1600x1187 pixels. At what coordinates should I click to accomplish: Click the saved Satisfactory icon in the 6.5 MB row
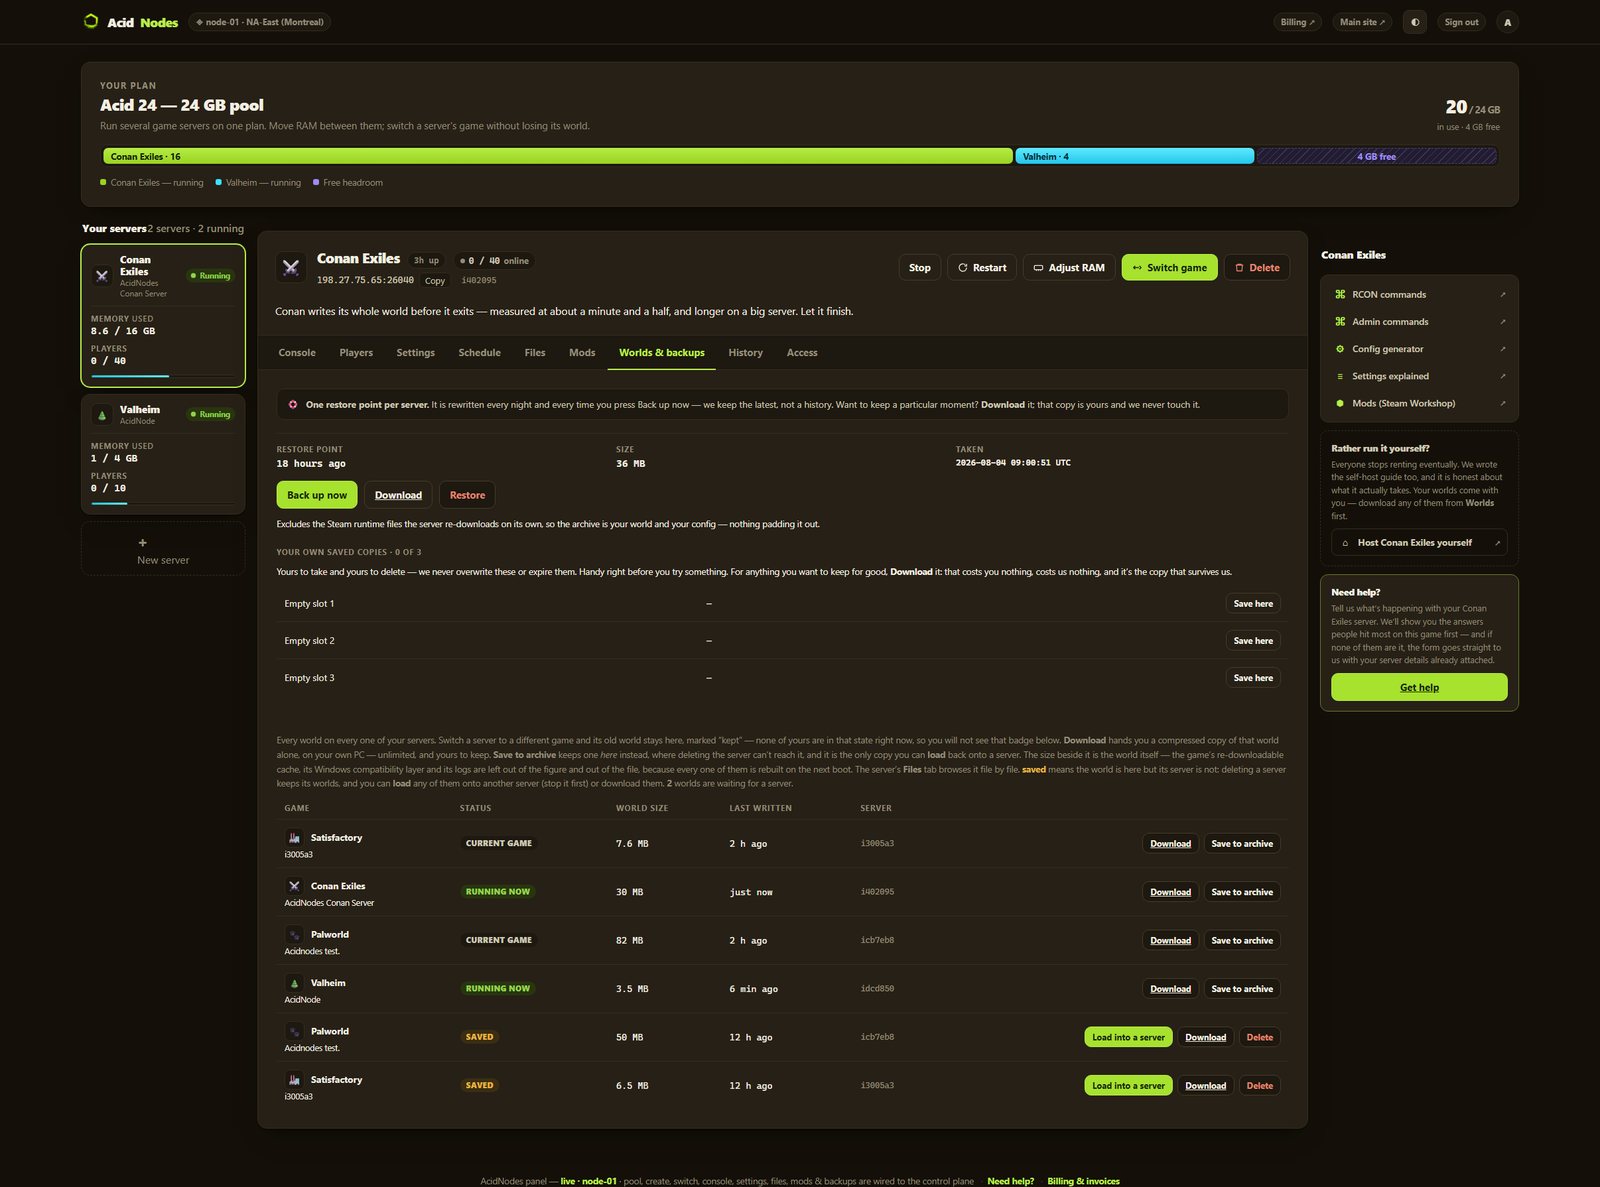[294, 1080]
